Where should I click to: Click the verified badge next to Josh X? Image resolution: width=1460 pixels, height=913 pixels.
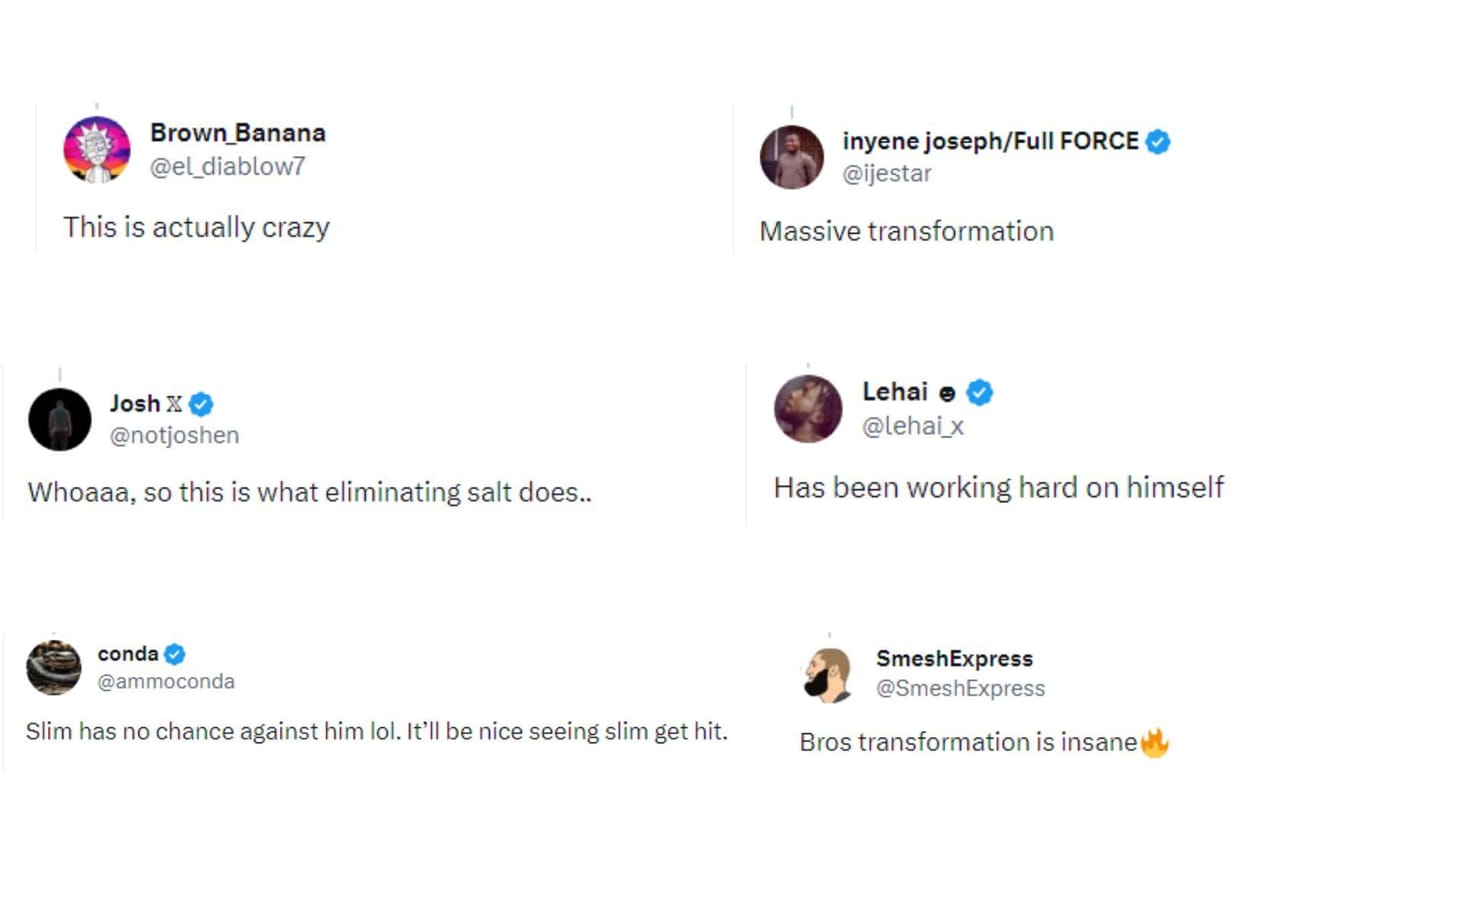pyautogui.click(x=202, y=403)
